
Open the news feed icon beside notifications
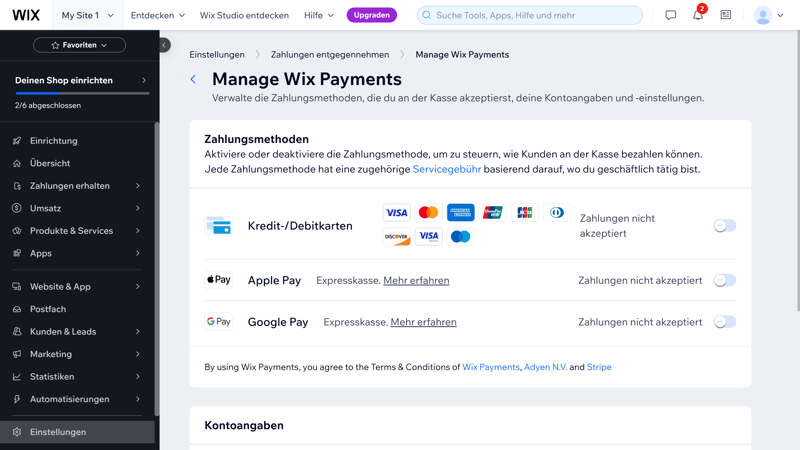725,16
